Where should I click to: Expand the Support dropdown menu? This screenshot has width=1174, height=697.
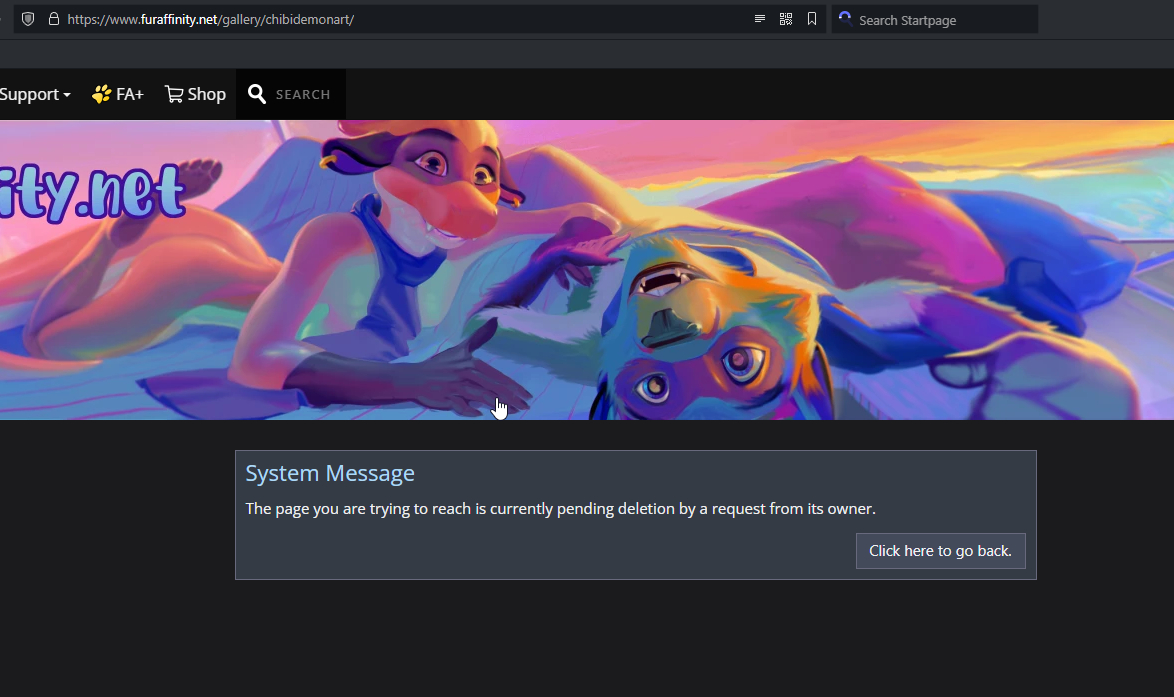(35, 94)
